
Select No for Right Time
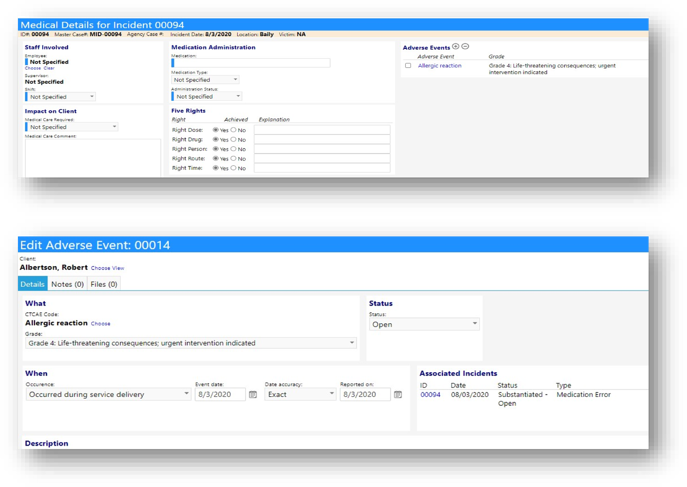[x=234, y=168]
